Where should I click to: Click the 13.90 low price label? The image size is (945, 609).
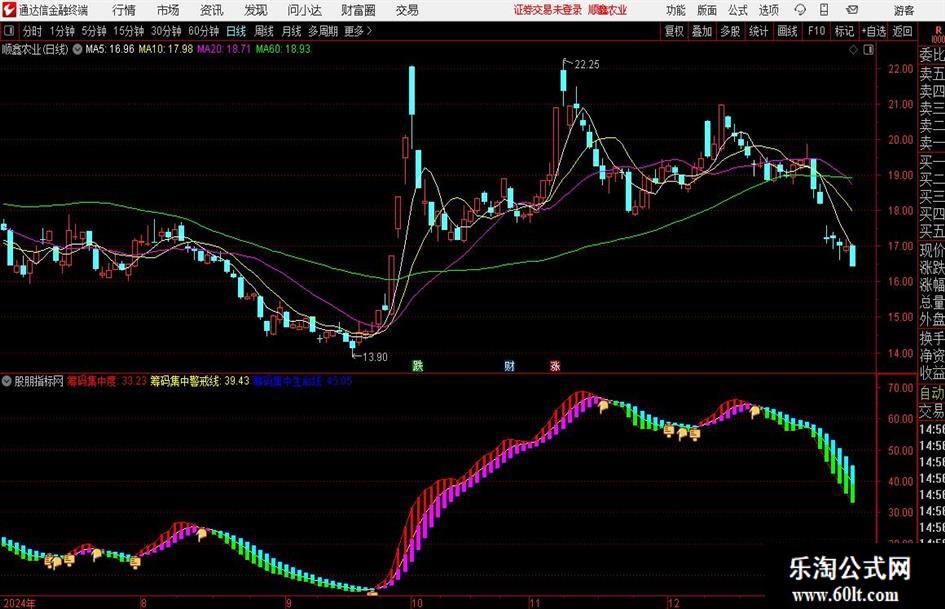(375, 357)
